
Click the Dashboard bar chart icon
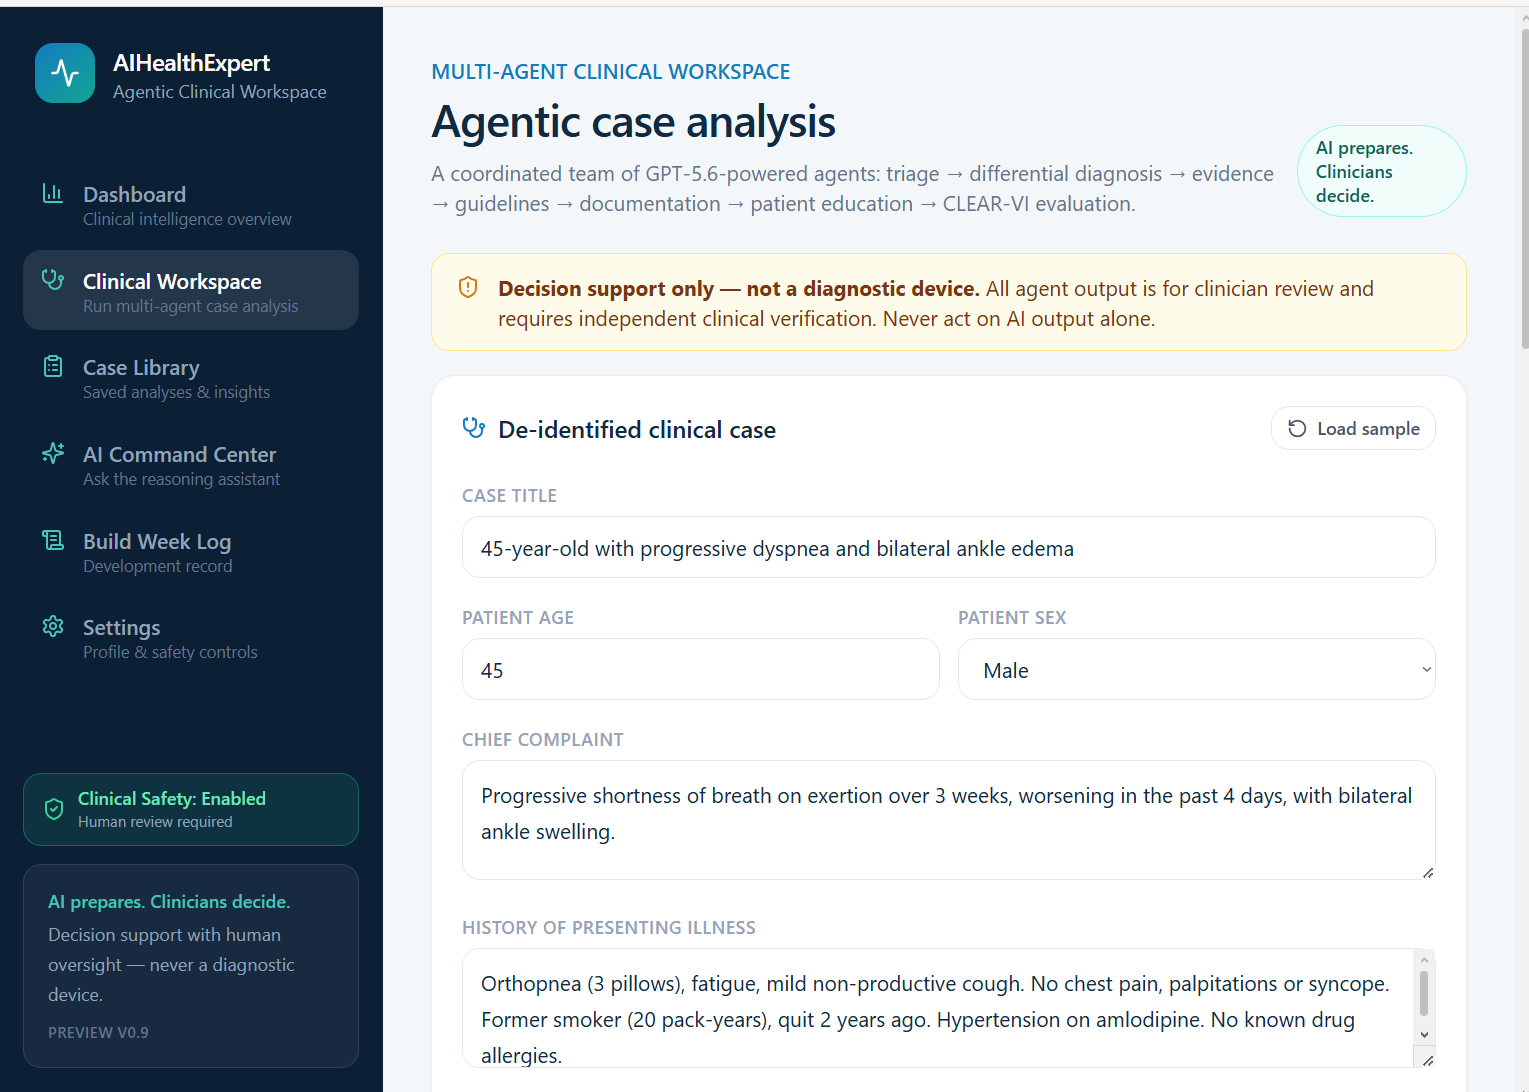[x=53, y=193]
